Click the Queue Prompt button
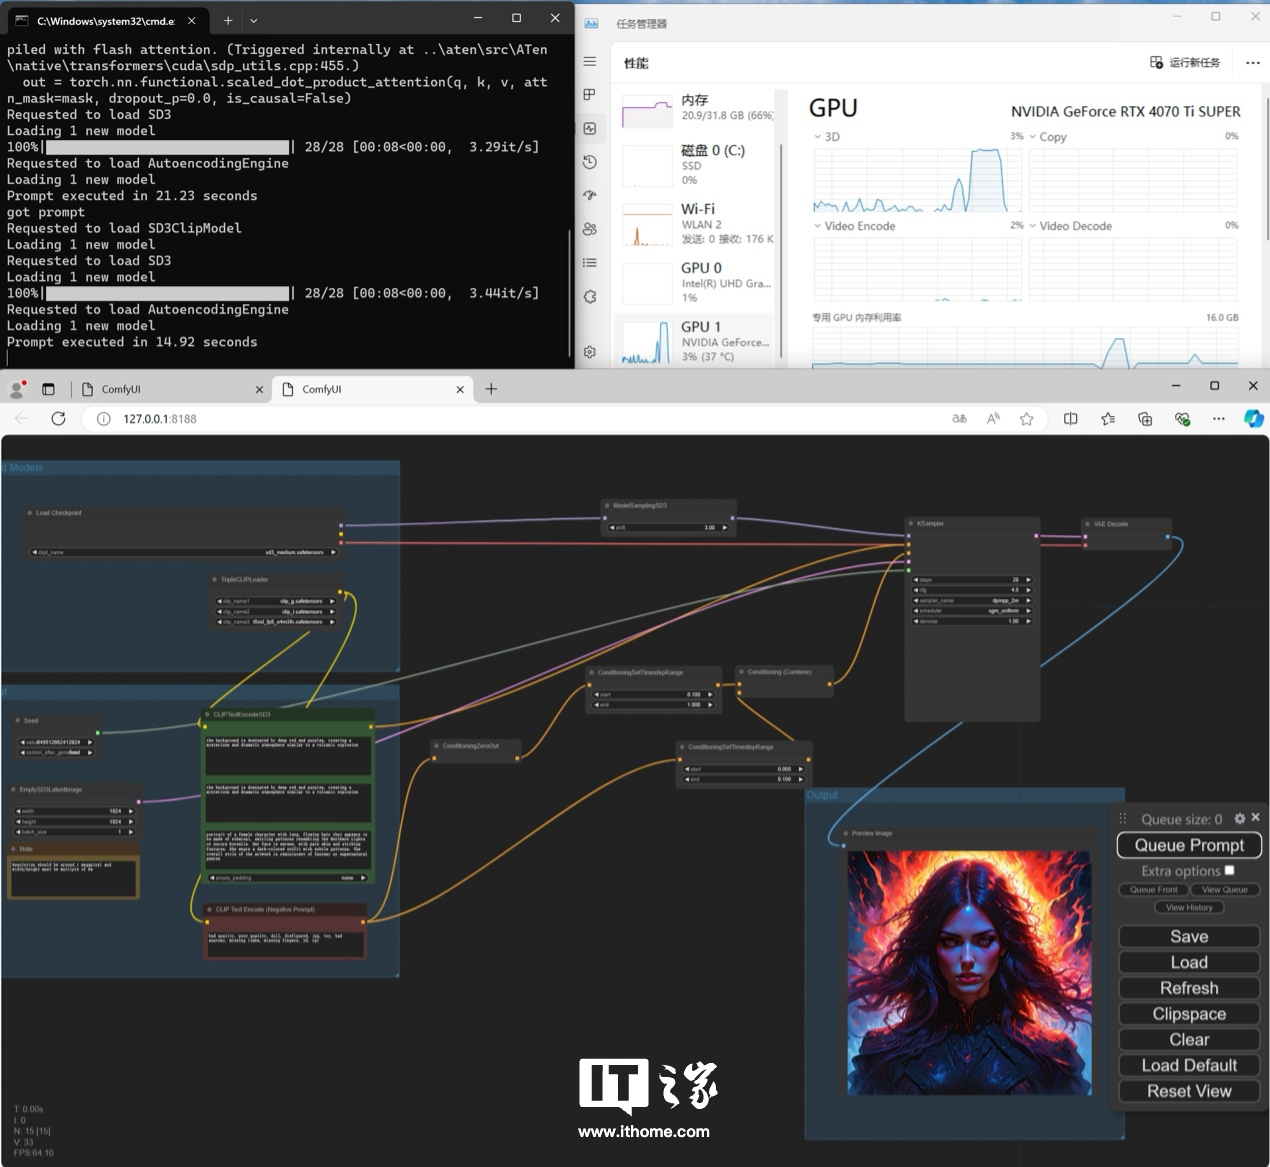This screenshot has height=1167, width=1270. 1188,845
